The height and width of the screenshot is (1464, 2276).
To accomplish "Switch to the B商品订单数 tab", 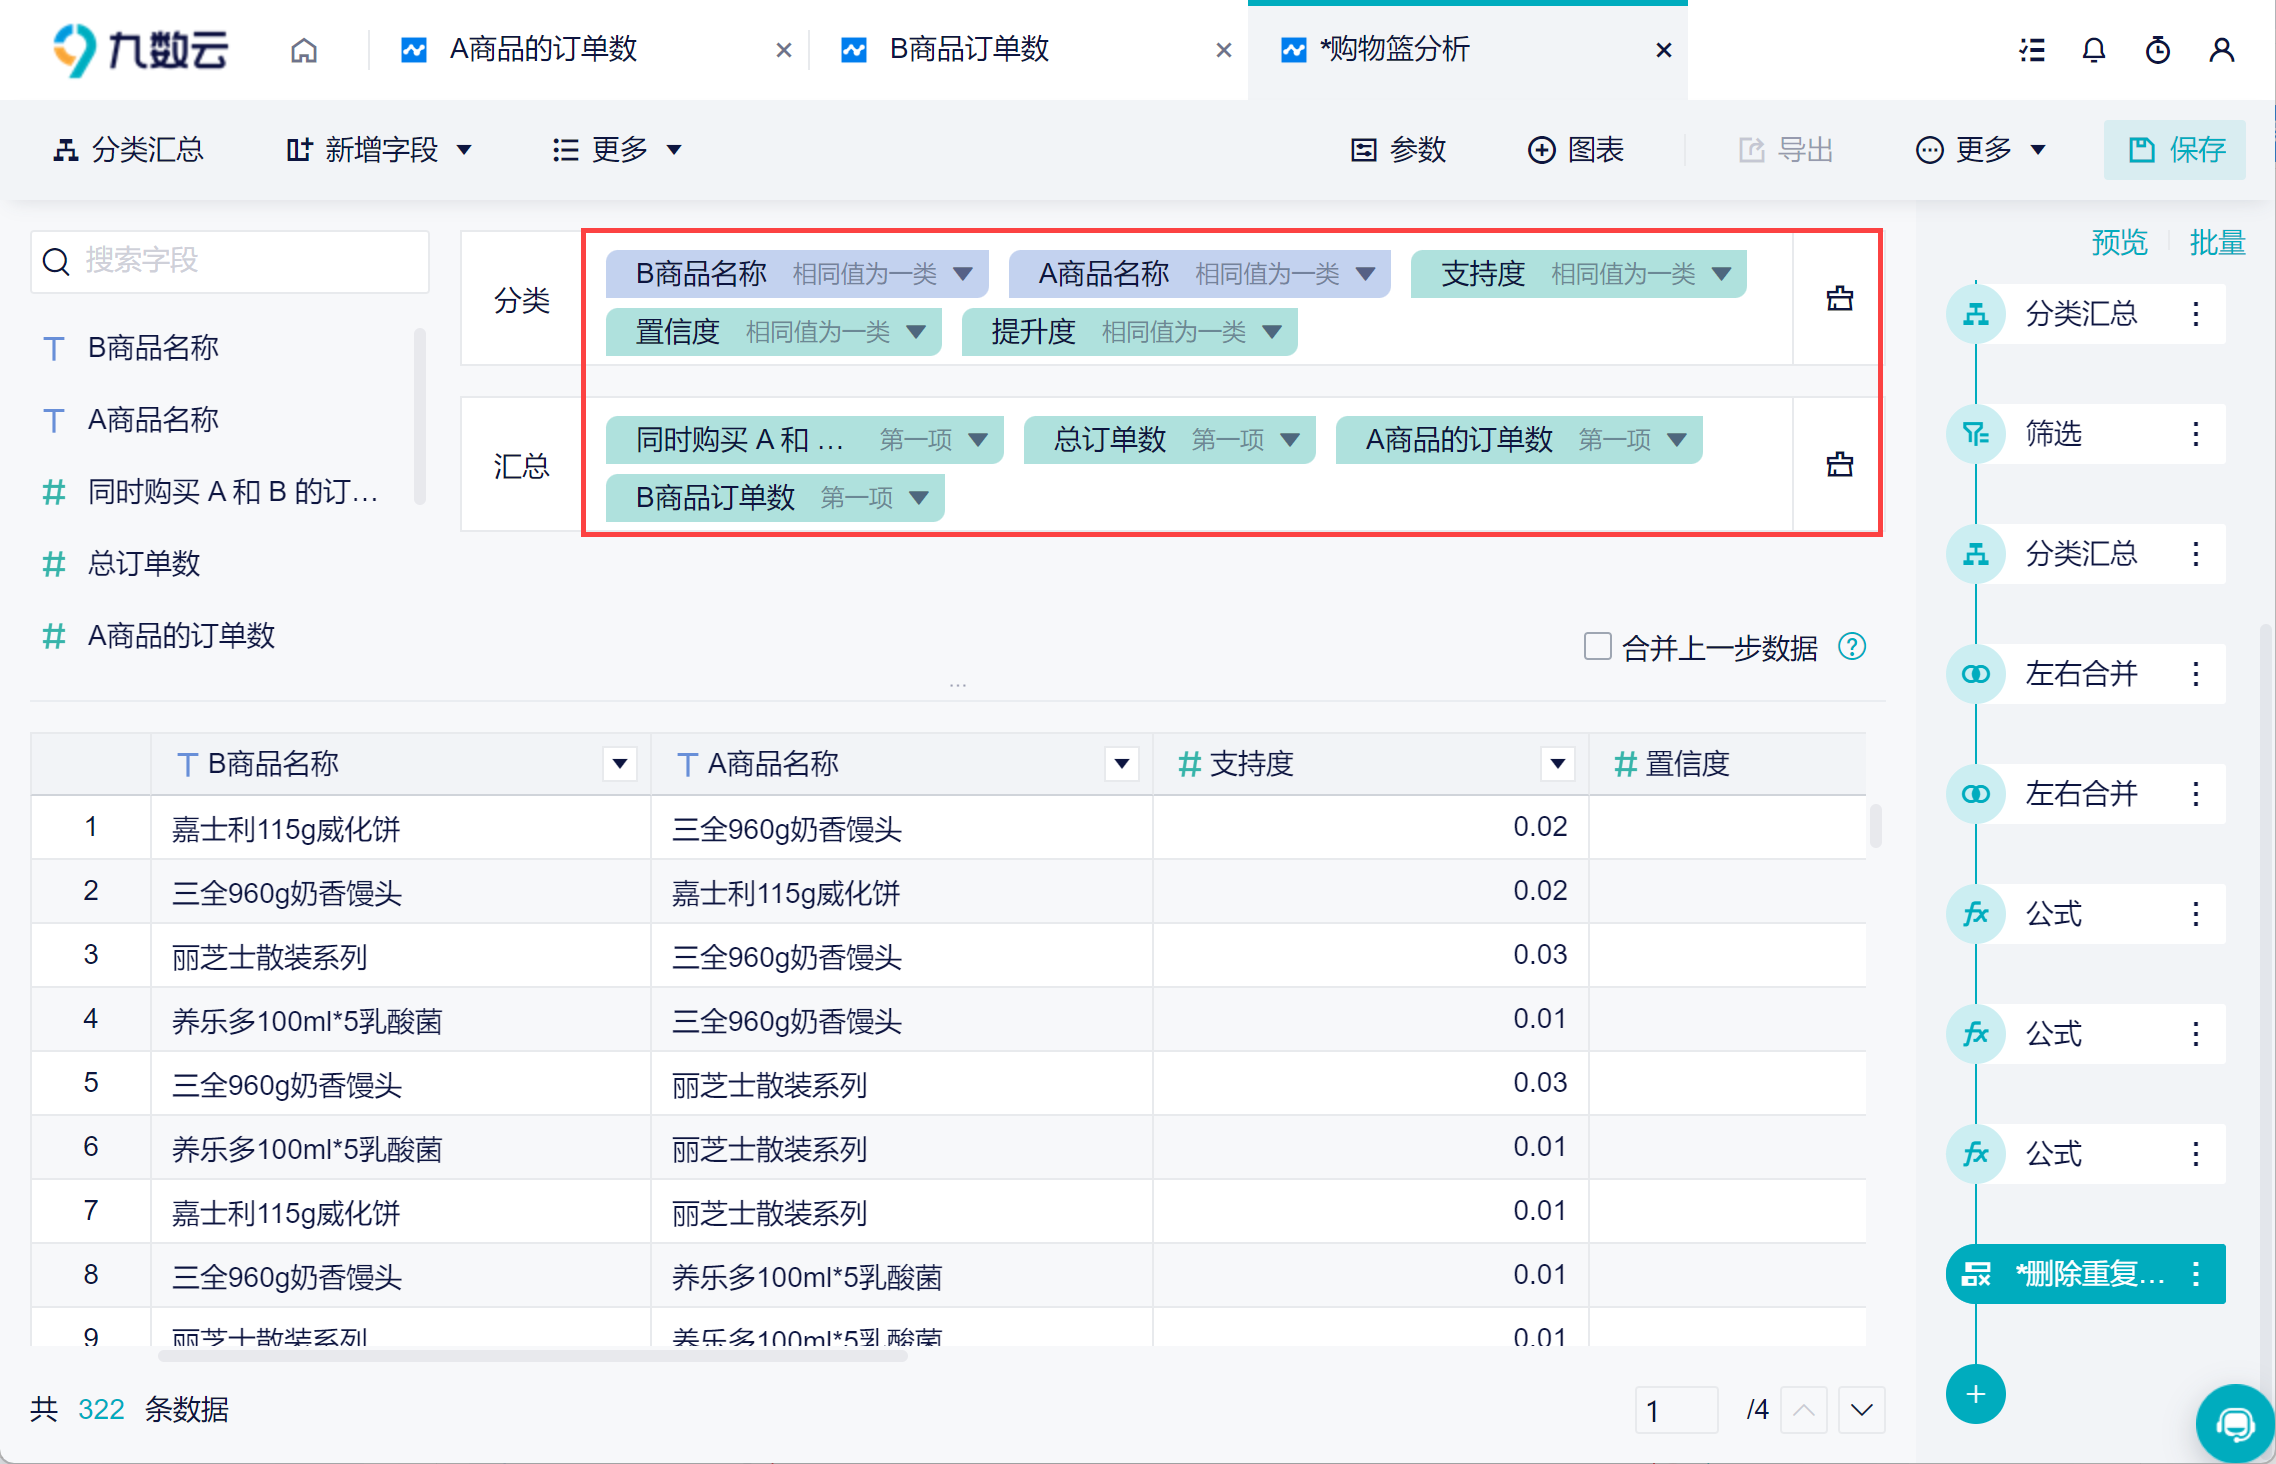I will point(968,50).
